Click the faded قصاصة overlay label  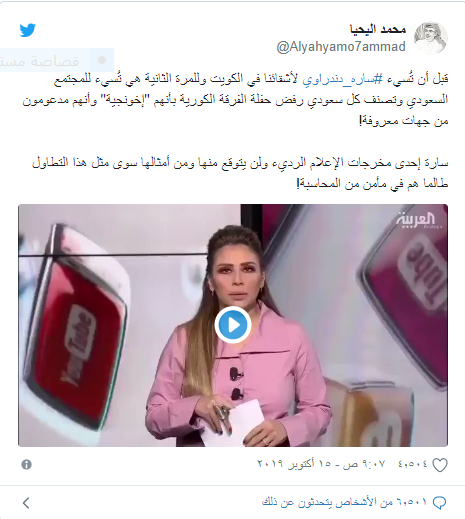pyautogui.click(x=40, y=61)
